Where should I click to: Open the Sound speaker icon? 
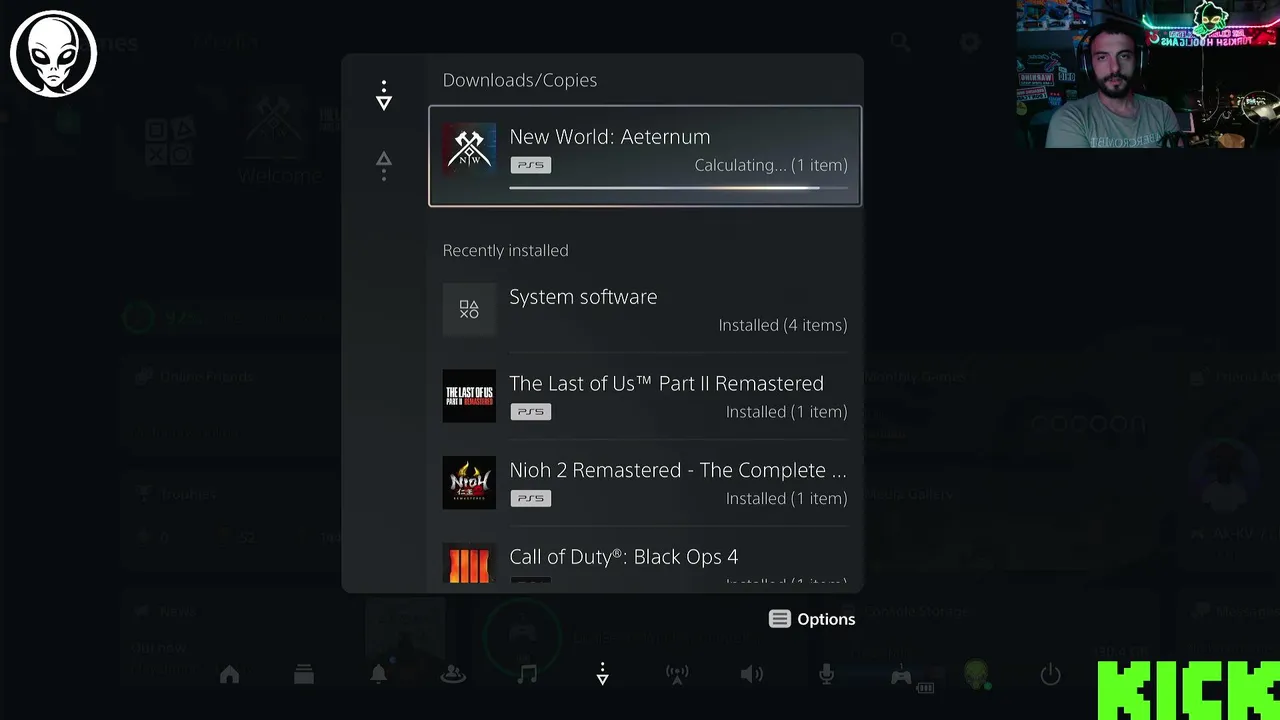(752, 675)
